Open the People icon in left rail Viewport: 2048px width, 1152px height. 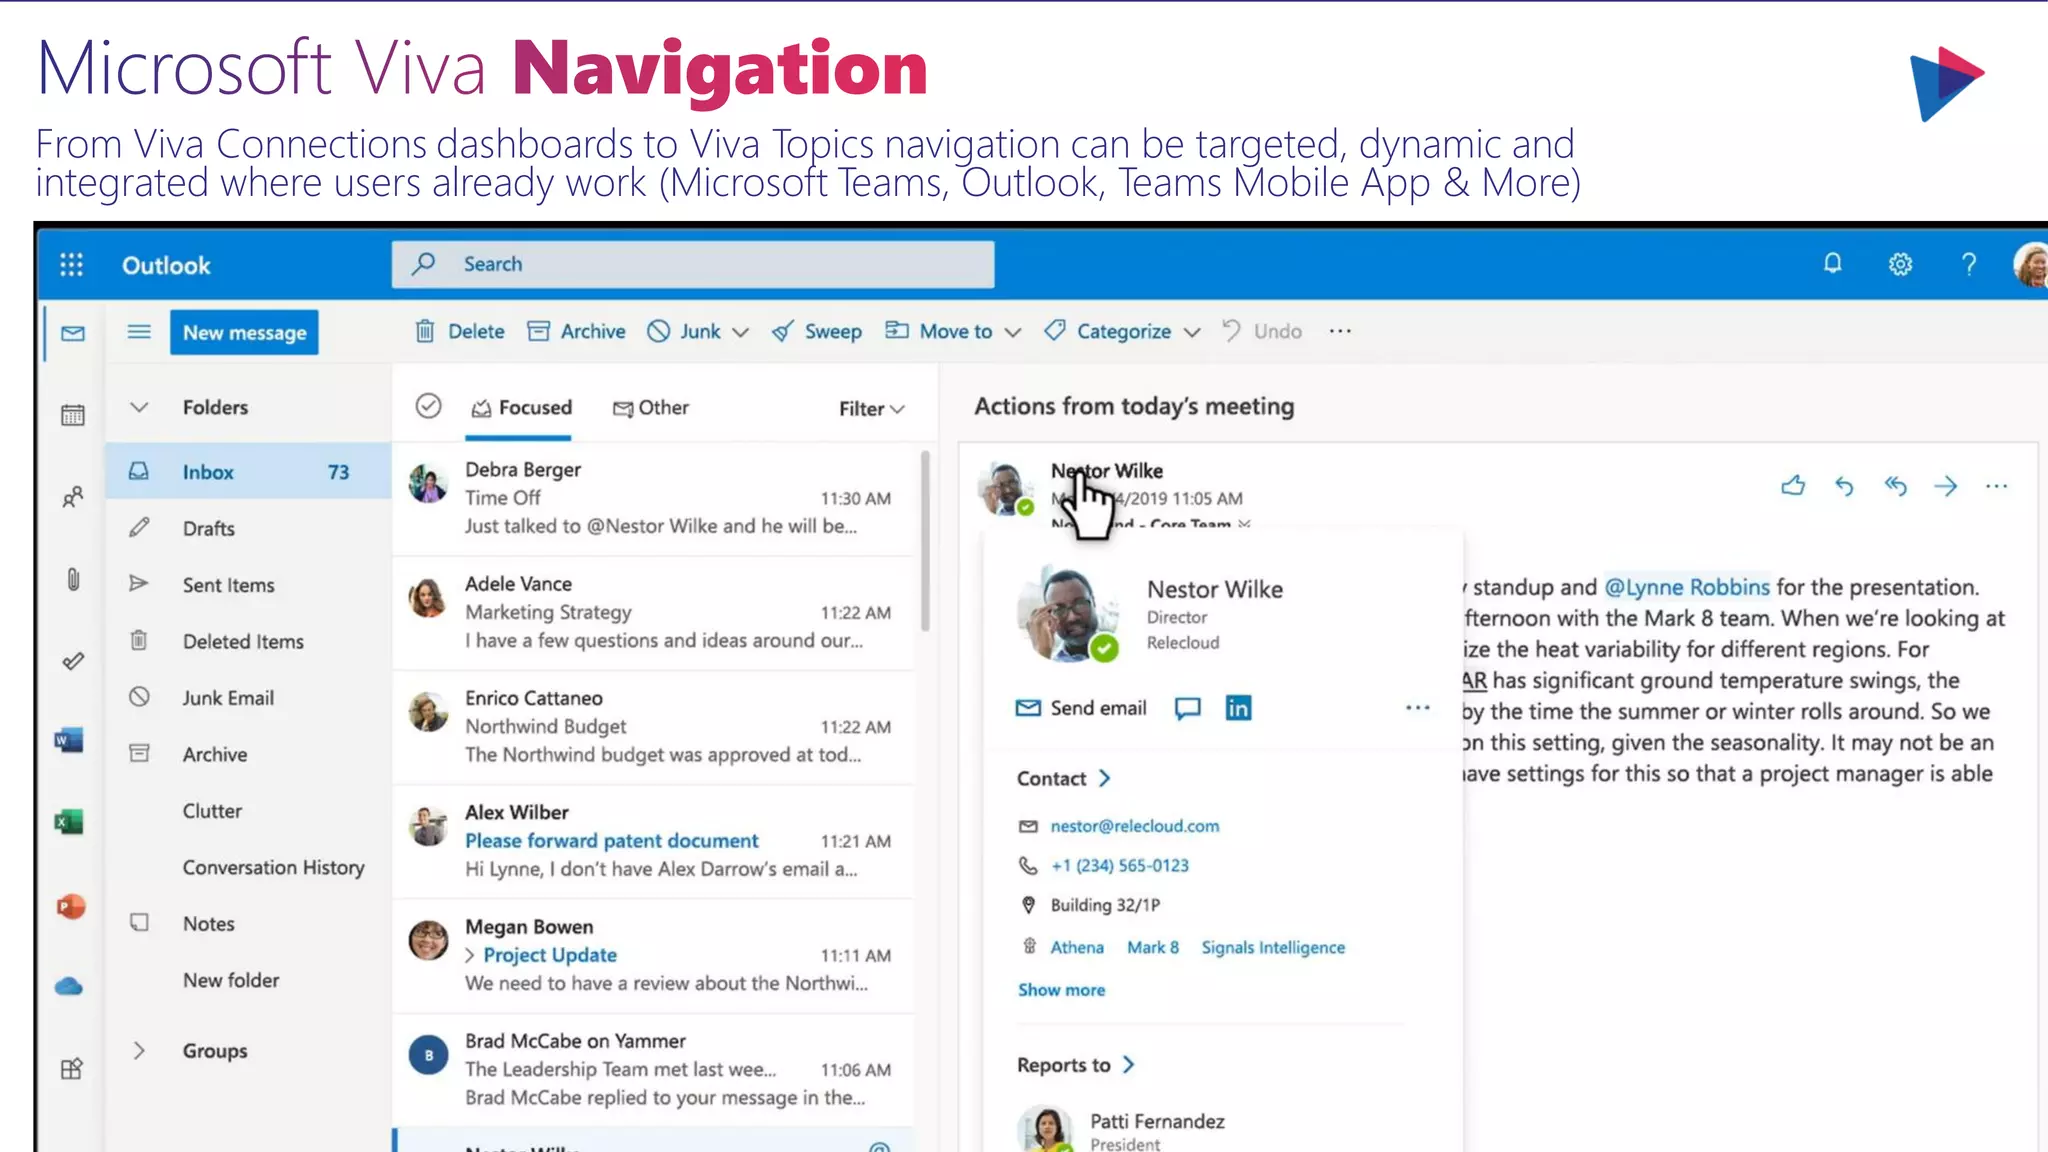(73, 497)
